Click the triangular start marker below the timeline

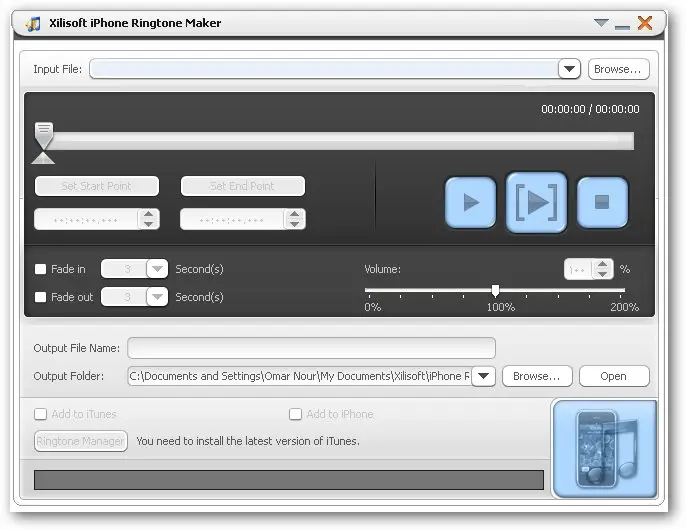point(43,158)
